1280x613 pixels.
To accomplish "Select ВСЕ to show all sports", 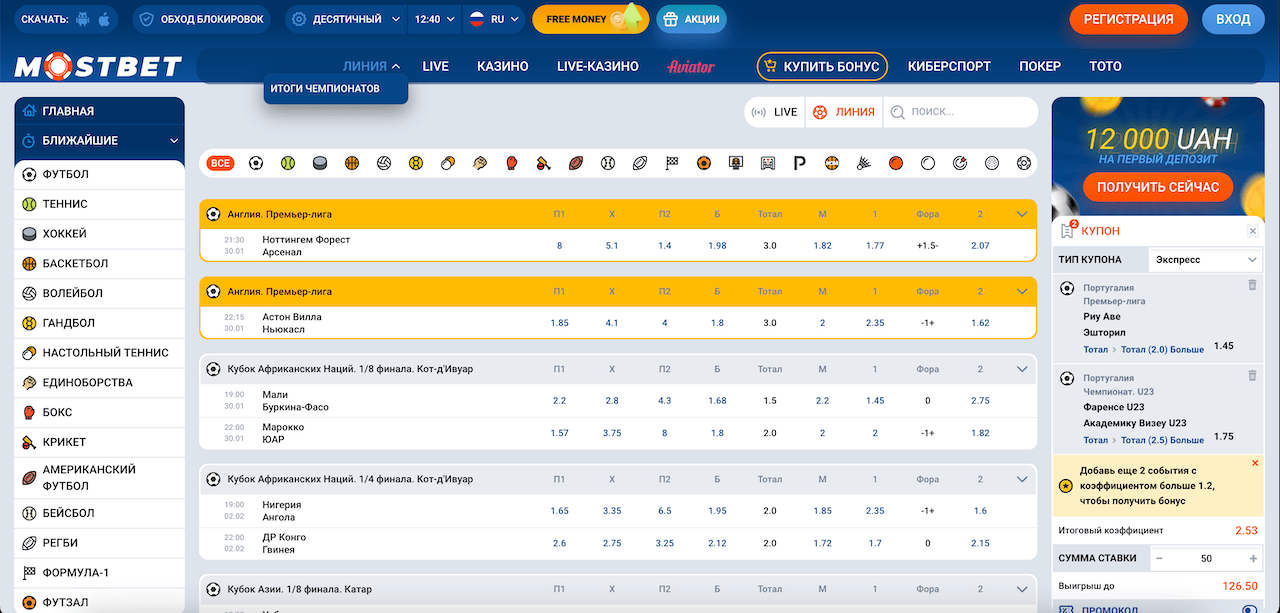I will pyautogui.click(x=221, y=163).
